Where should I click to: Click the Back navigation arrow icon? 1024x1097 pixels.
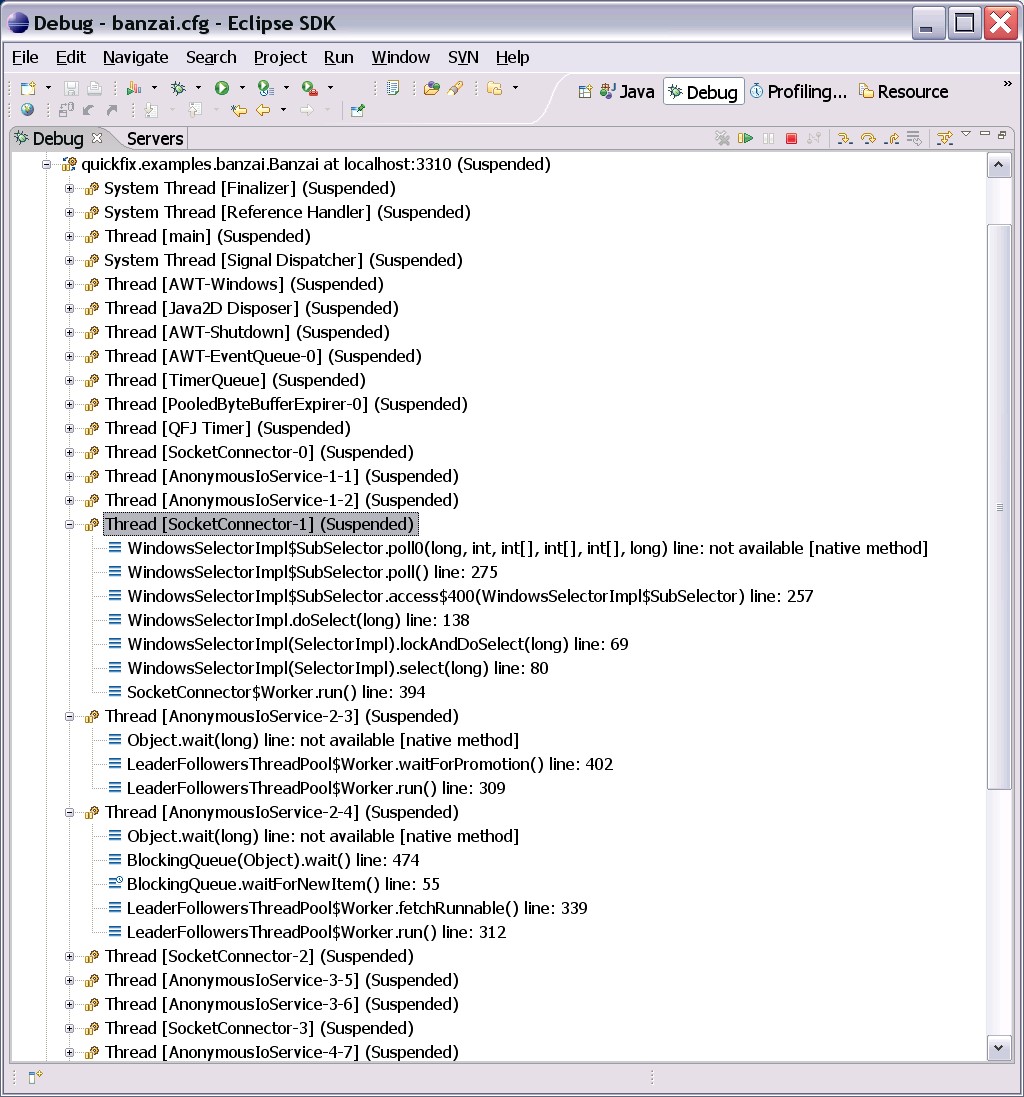tap(263, 110)
